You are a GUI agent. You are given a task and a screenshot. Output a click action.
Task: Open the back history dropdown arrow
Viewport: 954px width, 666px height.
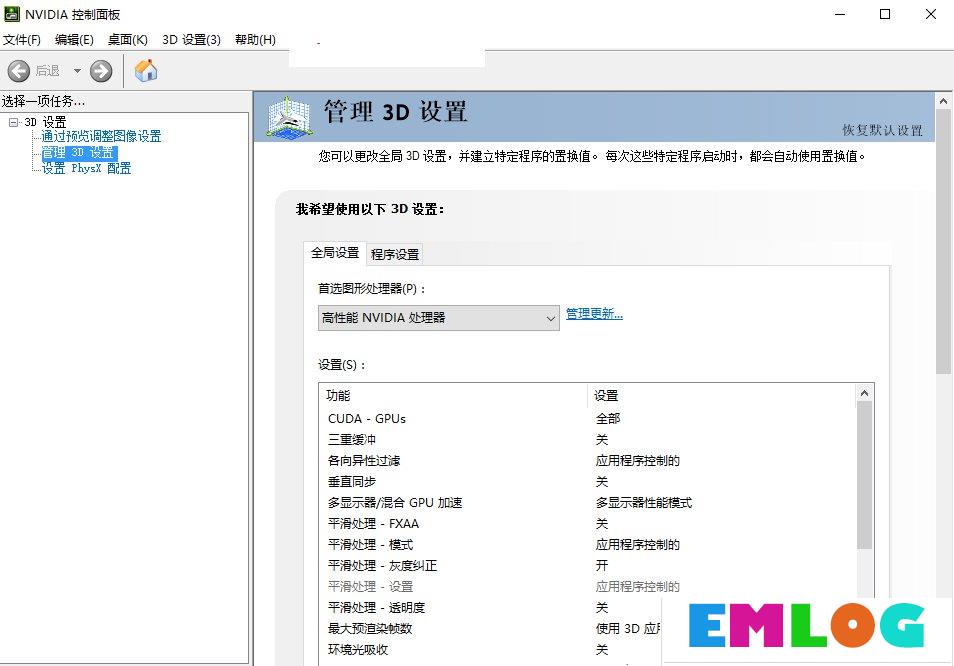tap(77, 71)
